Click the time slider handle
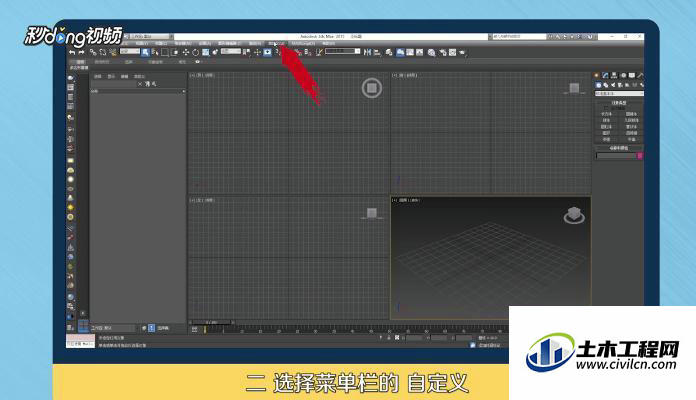The image size is (696, 400). [x=212, y=322]
